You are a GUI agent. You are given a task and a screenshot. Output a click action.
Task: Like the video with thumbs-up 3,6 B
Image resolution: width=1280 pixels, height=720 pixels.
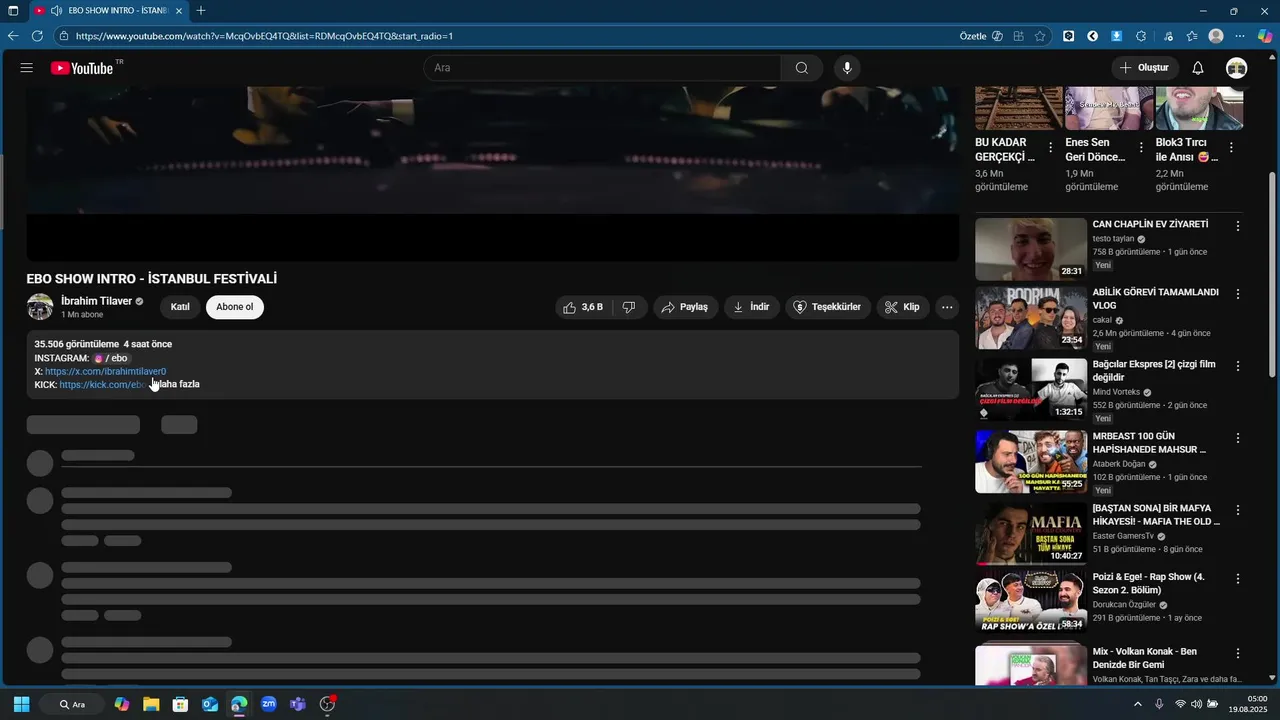tap(583, 307)
